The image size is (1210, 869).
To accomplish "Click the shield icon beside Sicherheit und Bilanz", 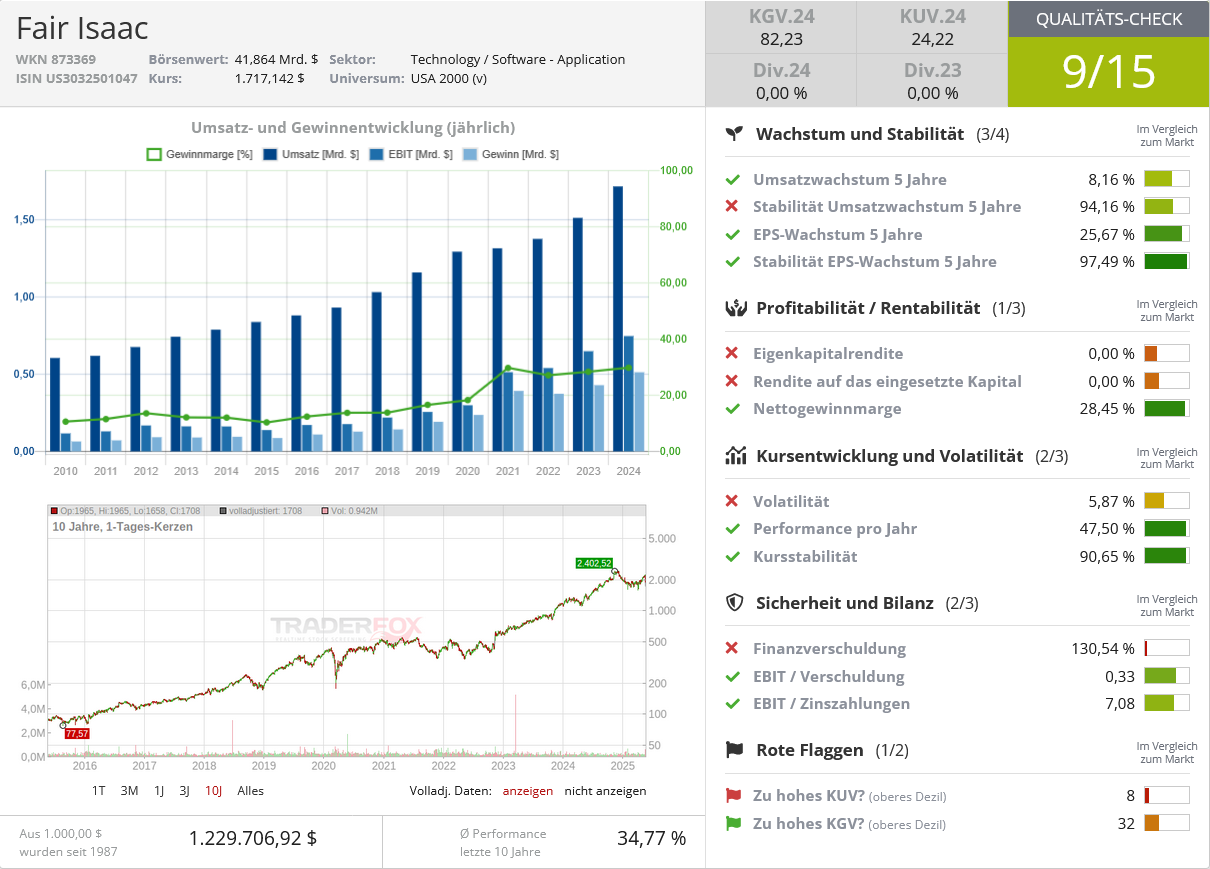I will [734, 603].
